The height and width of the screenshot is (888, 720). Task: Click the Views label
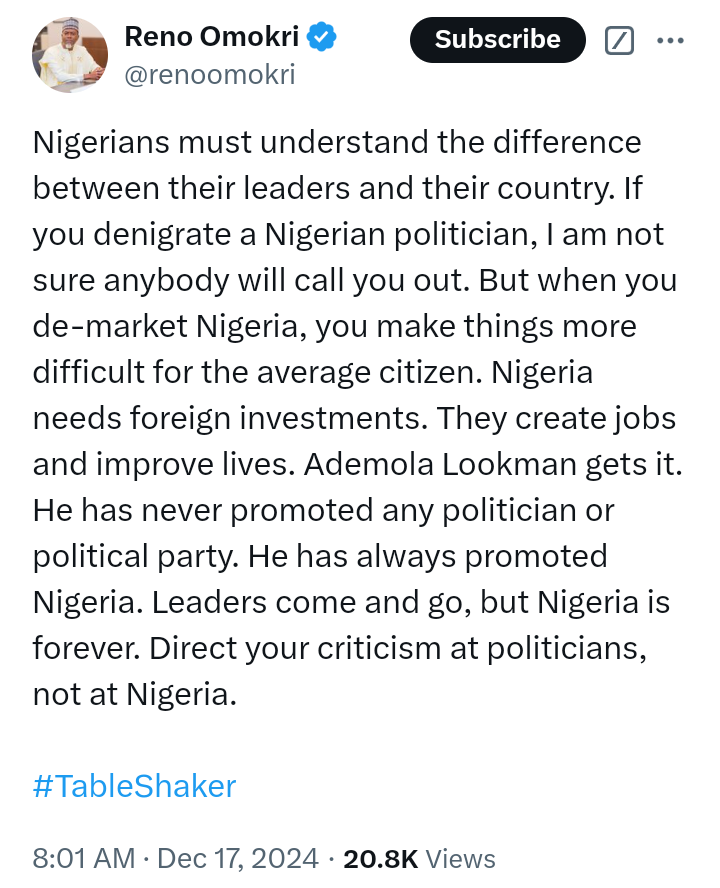click(x=461, y=859)
